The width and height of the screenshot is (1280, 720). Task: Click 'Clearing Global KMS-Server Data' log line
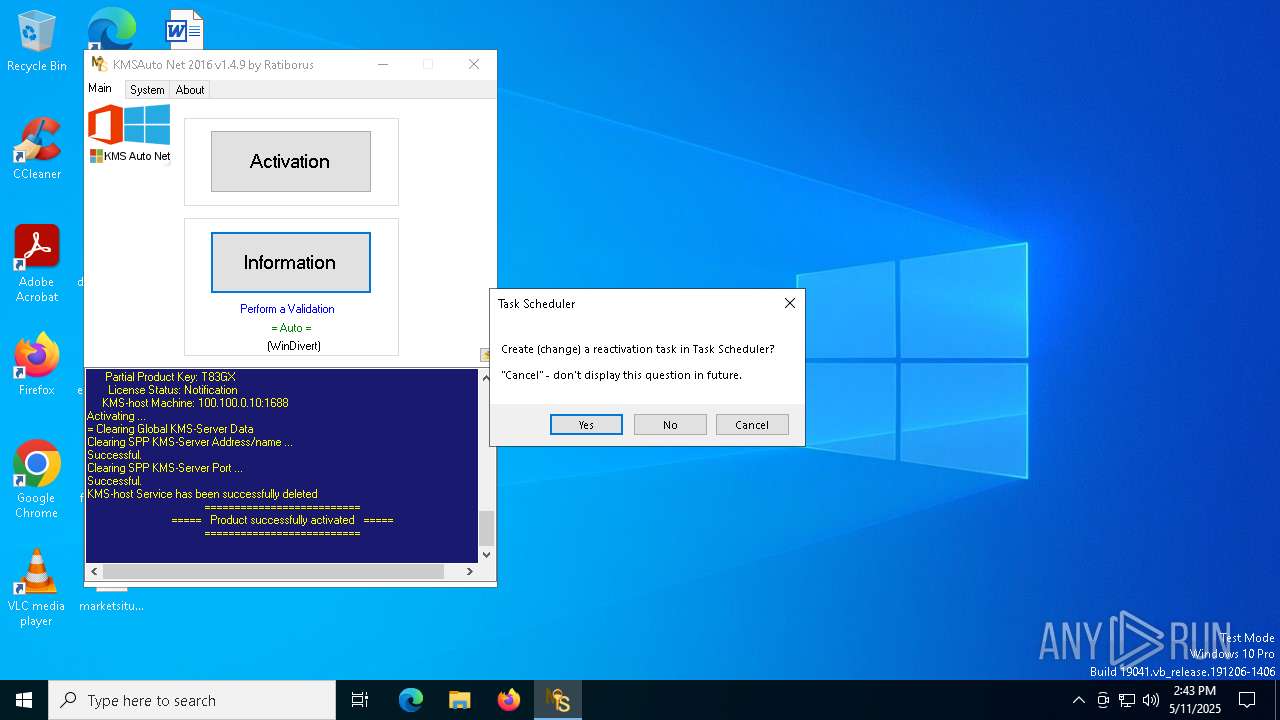click(x=175, y=429)
